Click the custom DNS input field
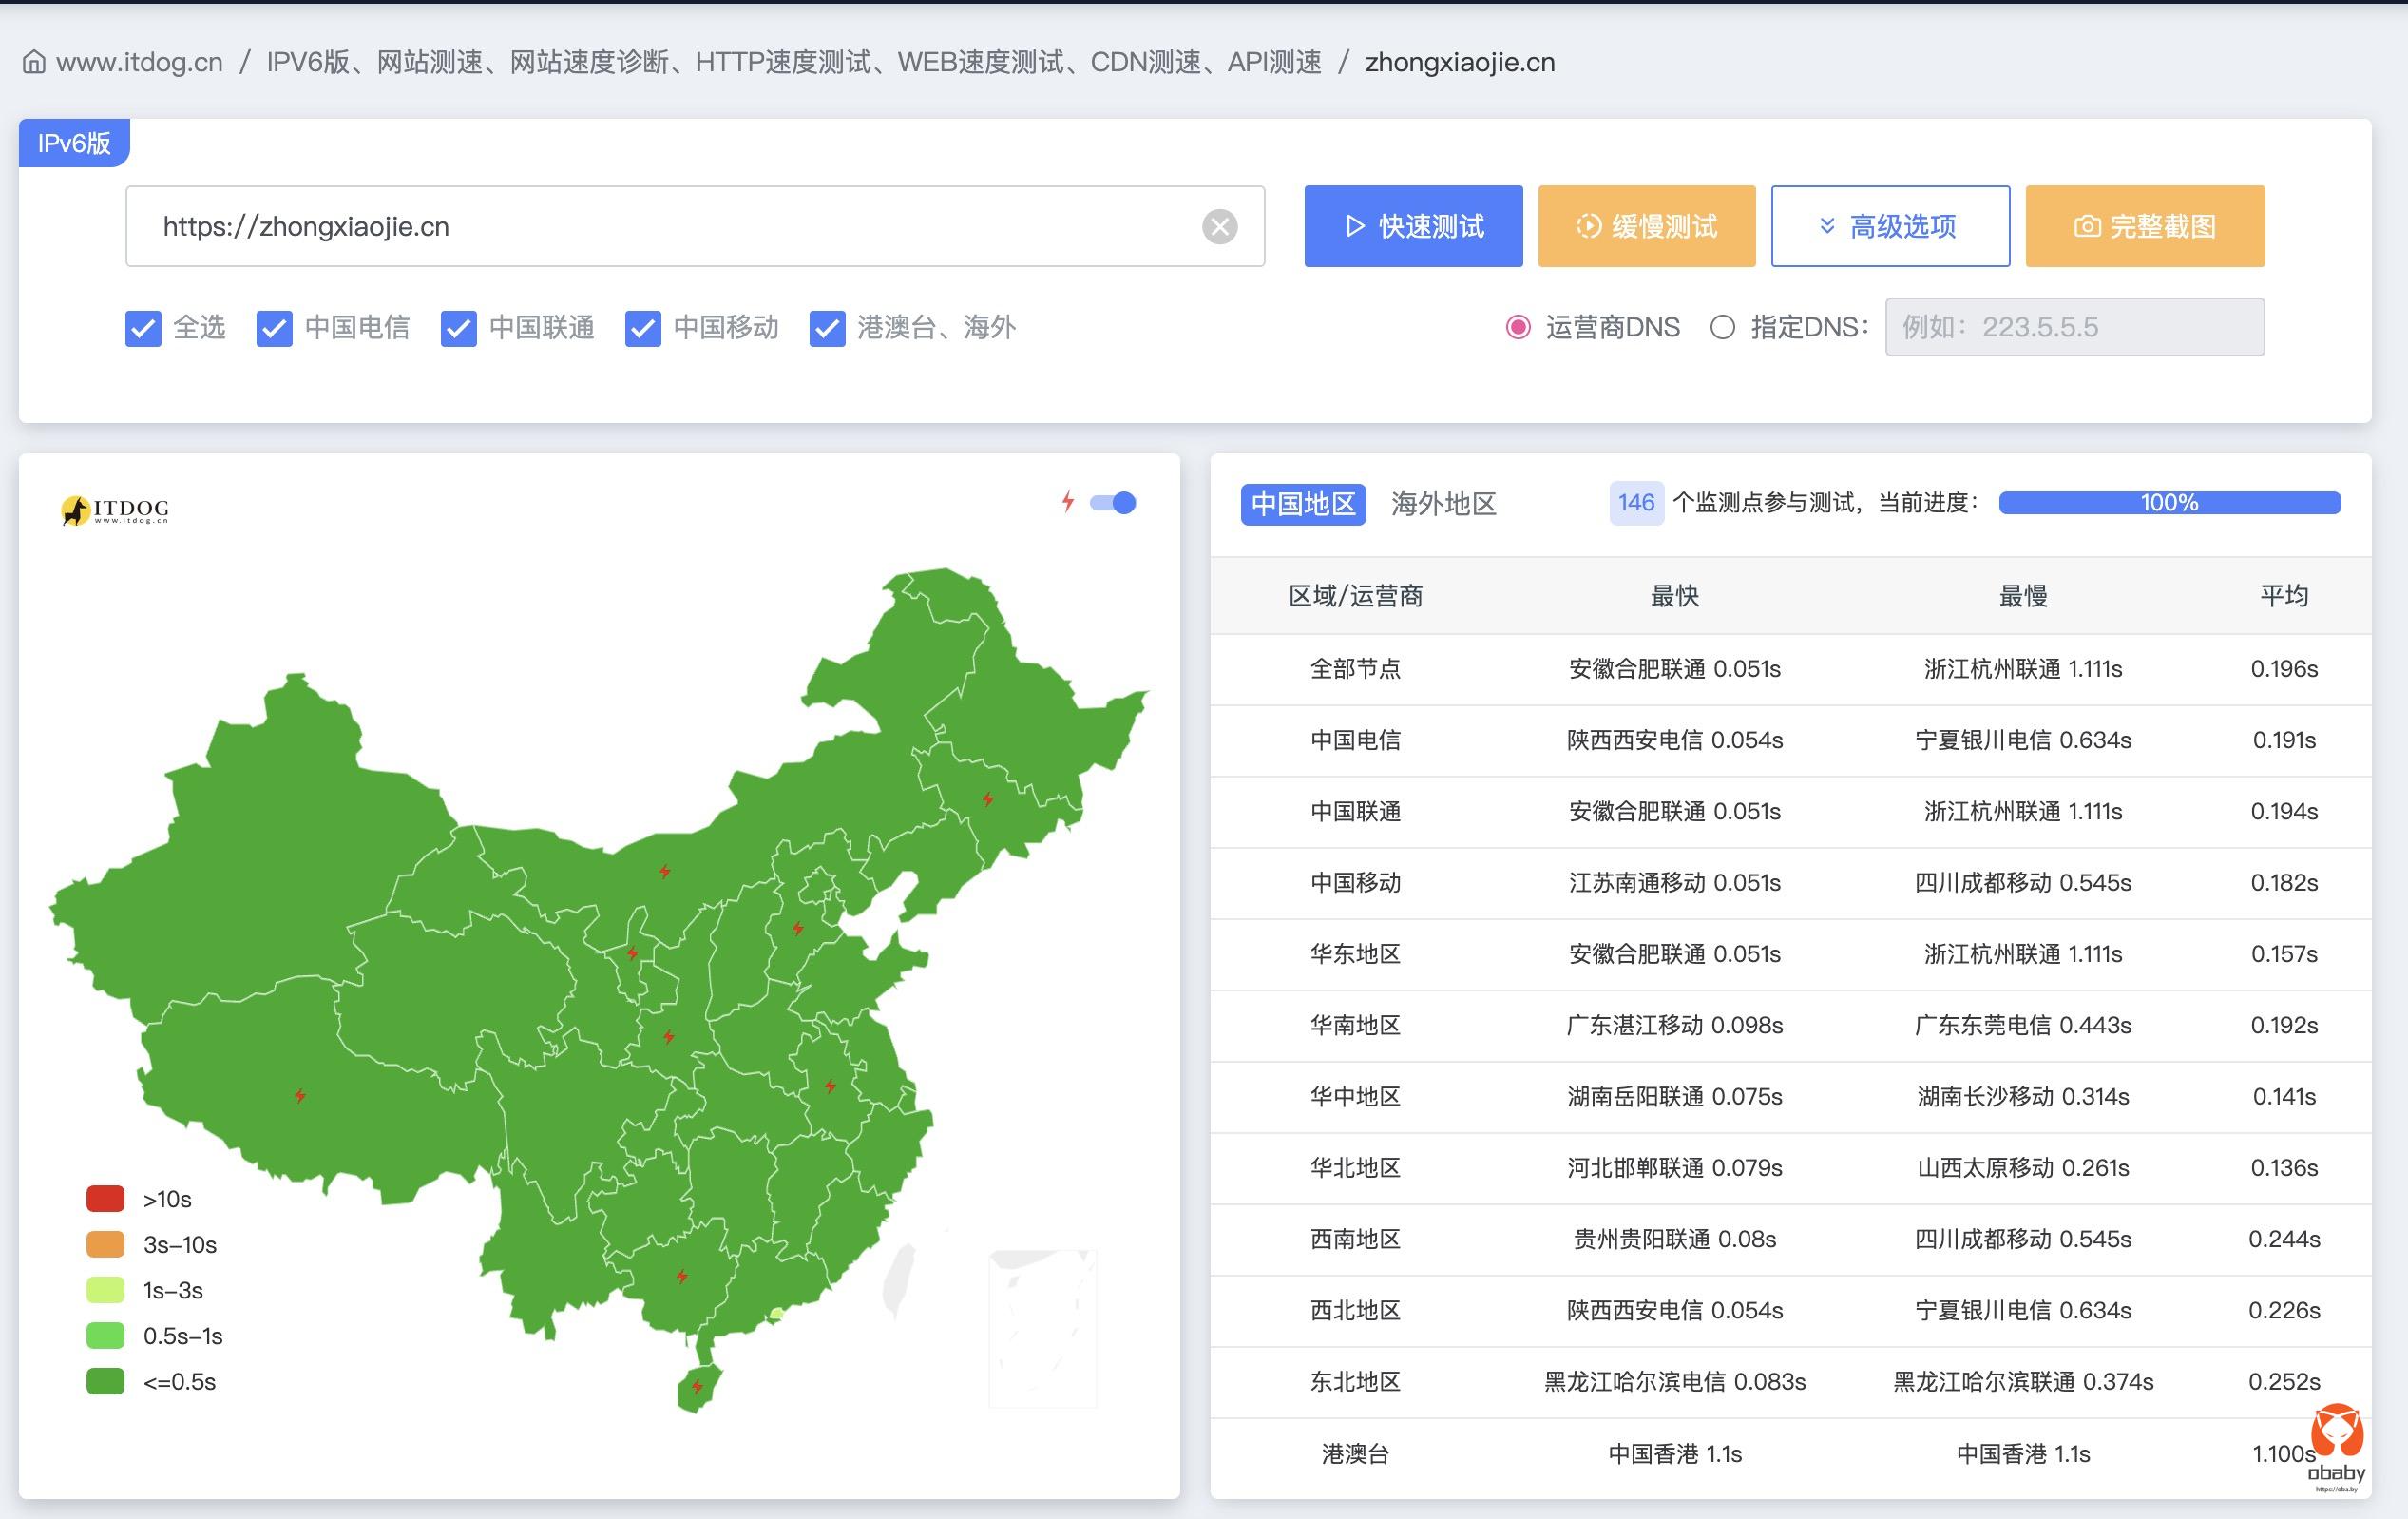 click(x=2074, y=327)
